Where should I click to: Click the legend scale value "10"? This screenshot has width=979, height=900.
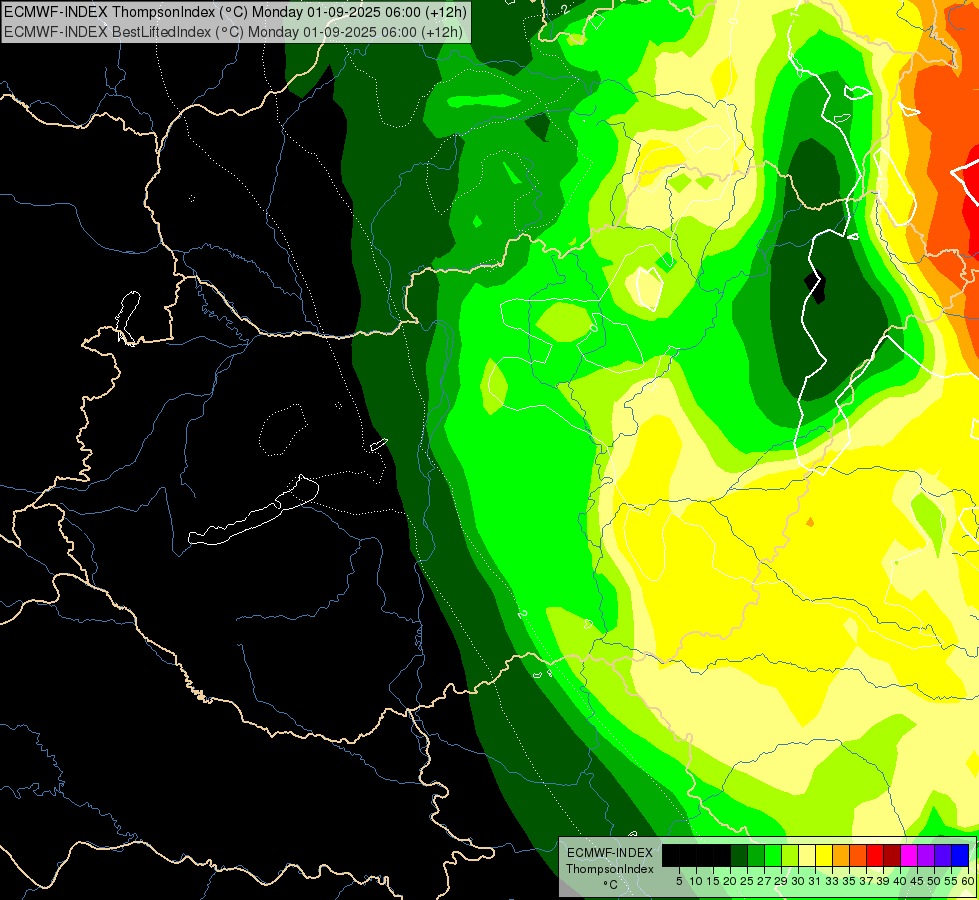(x=696, y=881)
